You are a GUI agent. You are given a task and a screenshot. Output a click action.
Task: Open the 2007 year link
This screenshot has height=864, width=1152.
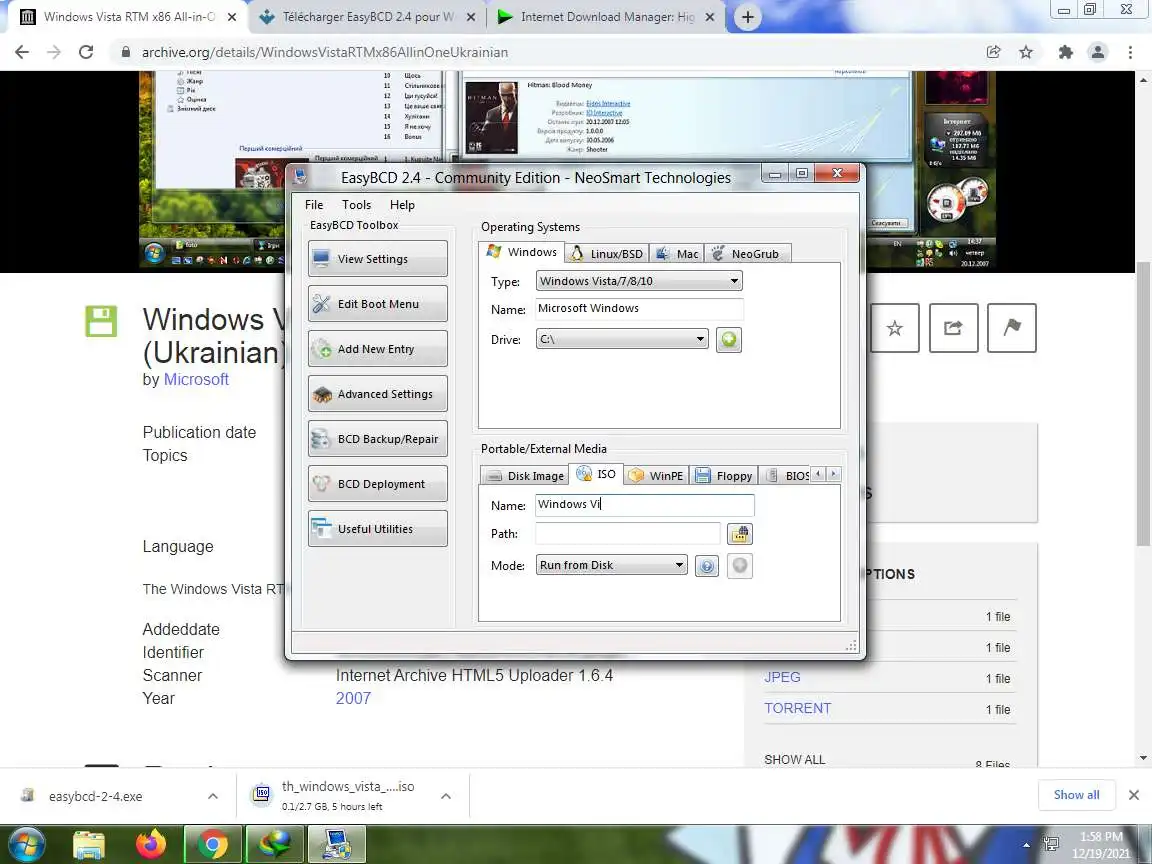(353, 699)
